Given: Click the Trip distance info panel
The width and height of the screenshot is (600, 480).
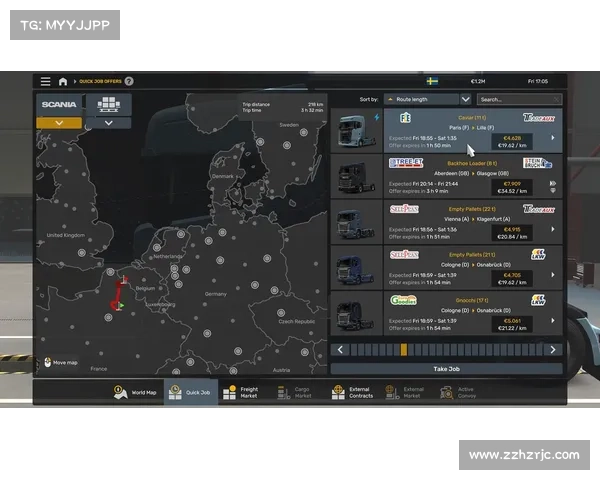Looking at the screenshot, I should coord(282,107).
